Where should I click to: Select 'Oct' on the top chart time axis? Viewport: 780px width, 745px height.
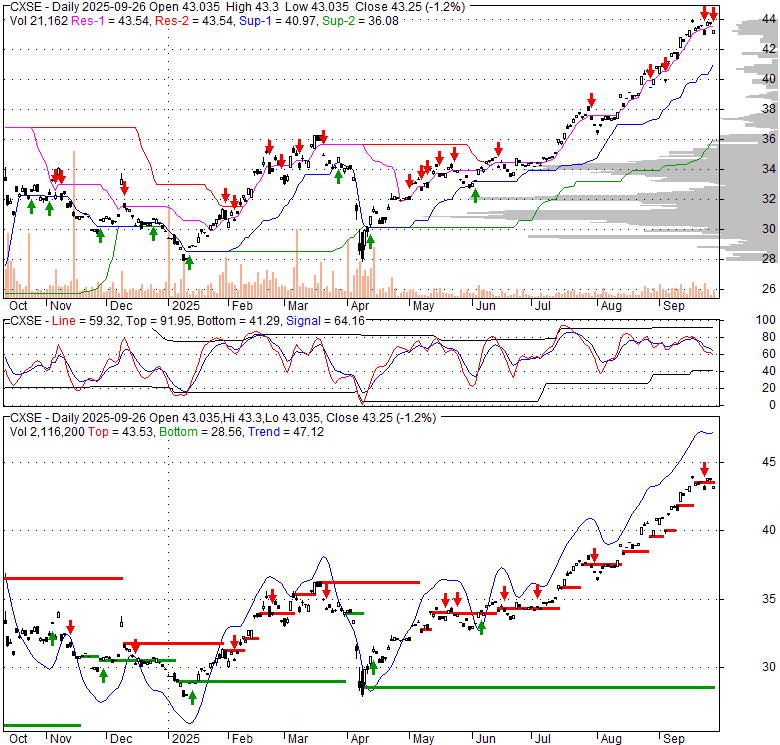(x=18, y=306)
